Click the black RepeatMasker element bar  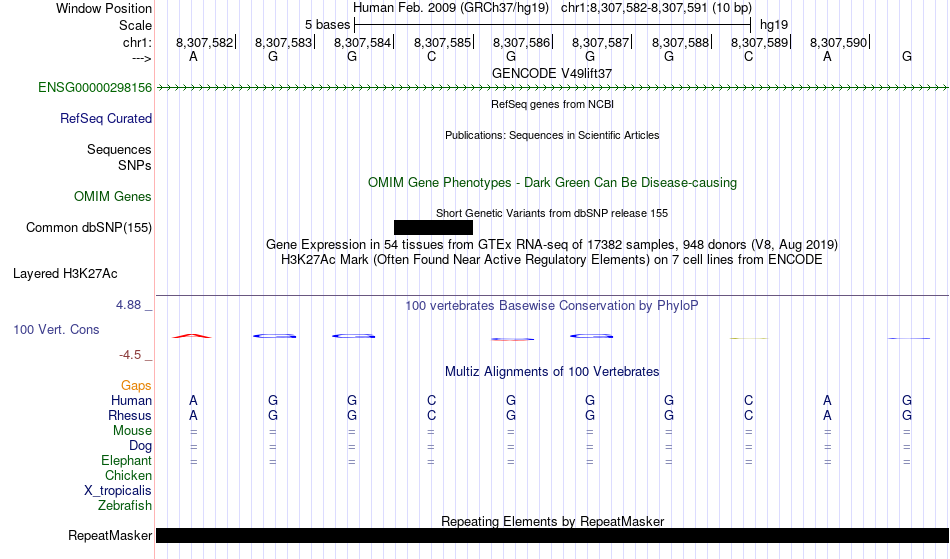click(x=553, y=535)
